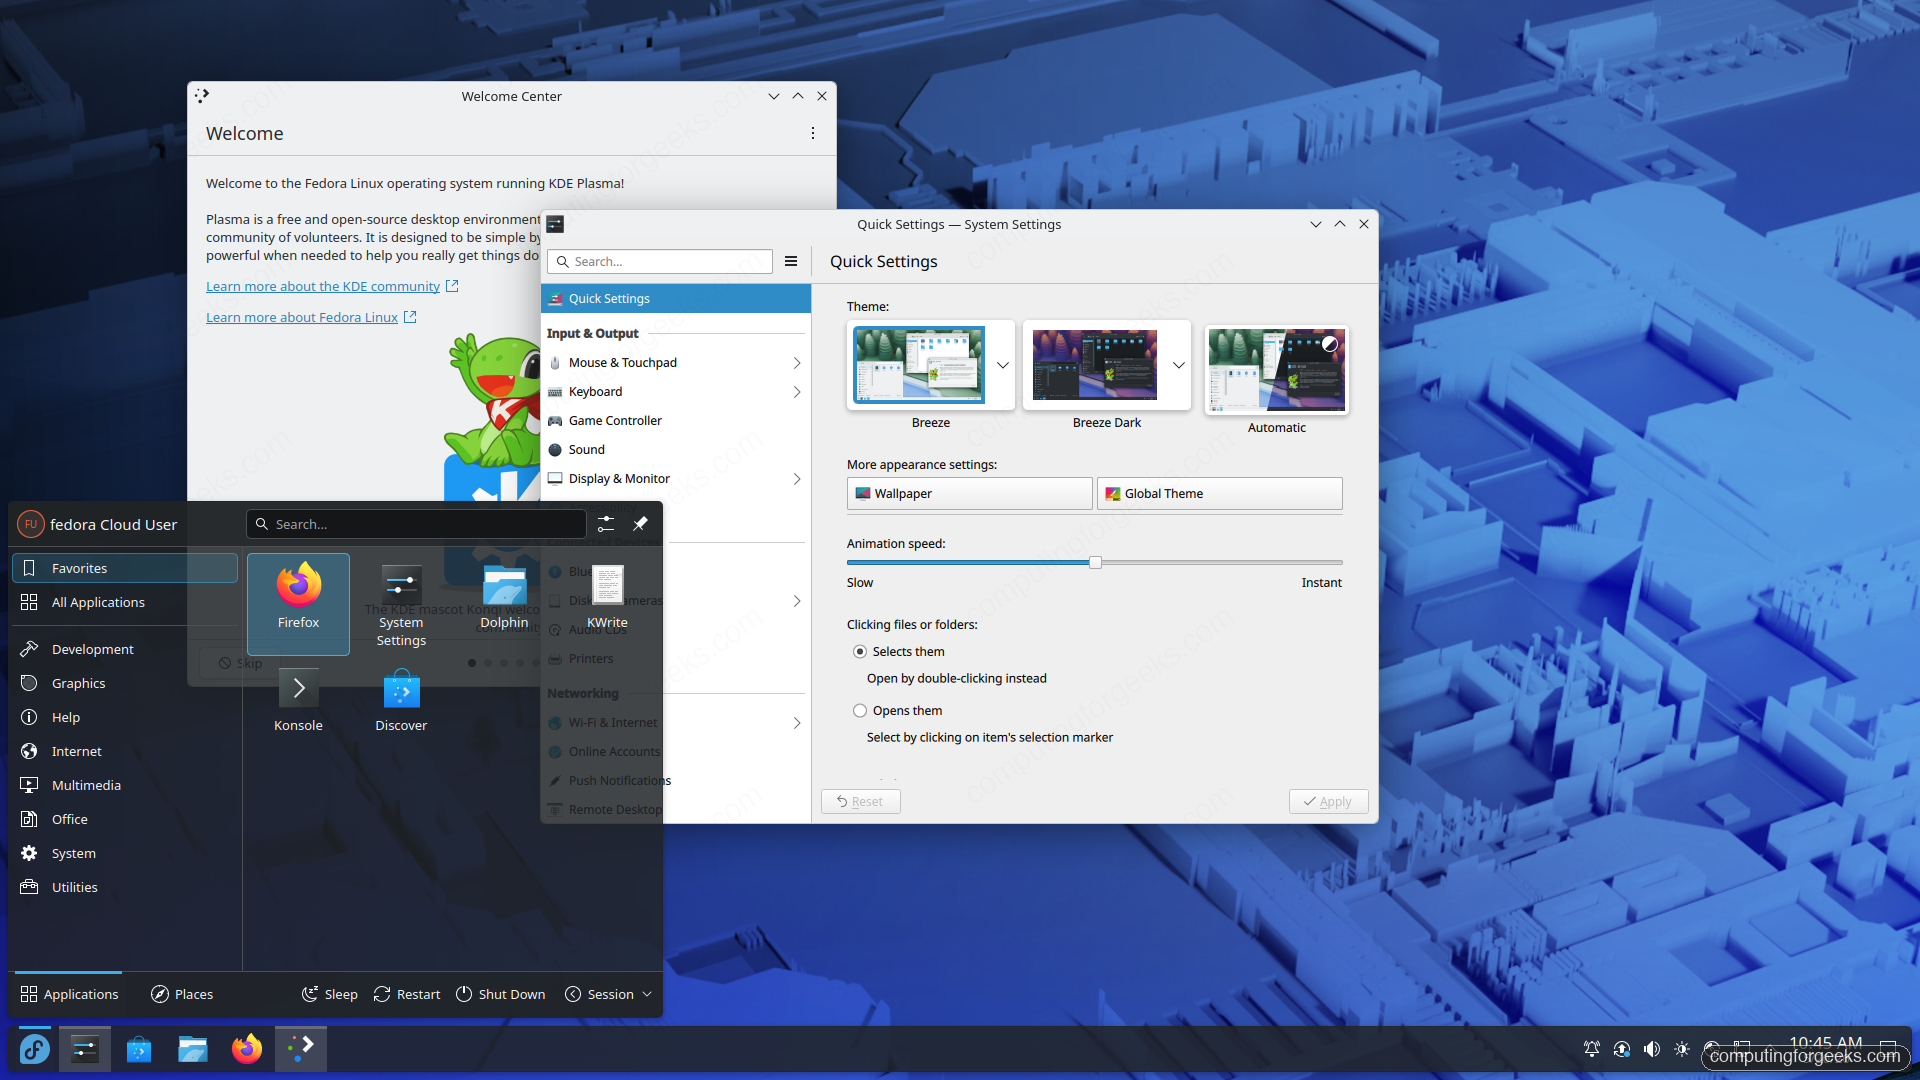Screen dimensions: 1920x1080
Task: Launch KWrite from launcher favorites
Action: click(607, 604)
